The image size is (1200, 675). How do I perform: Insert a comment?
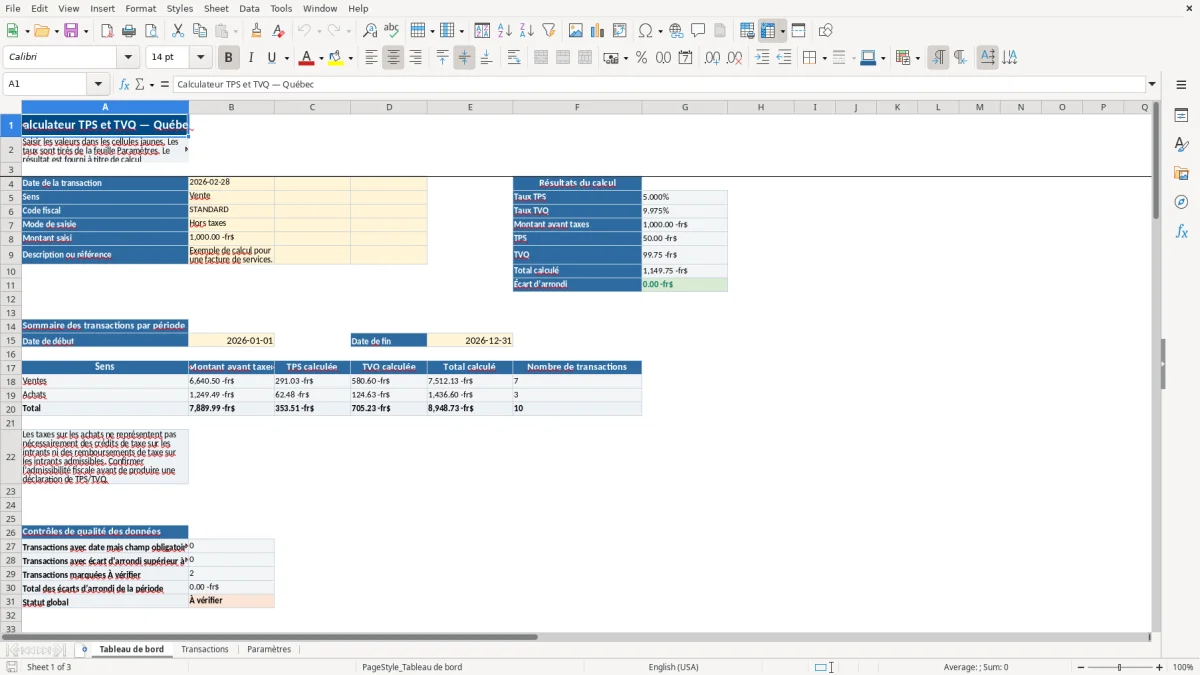click(x=698, y=31)
